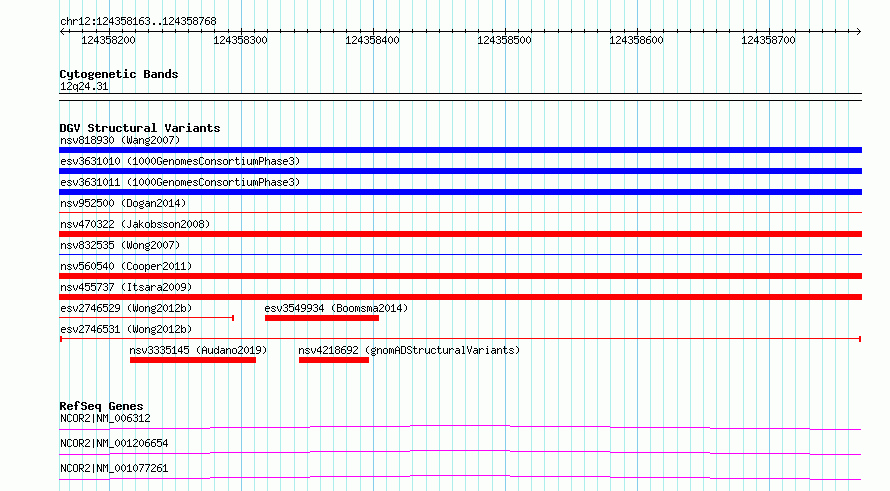890x491 pixels.
Task: Open nsv3335145 (Audano2019) label
Action: coord(198,350)
